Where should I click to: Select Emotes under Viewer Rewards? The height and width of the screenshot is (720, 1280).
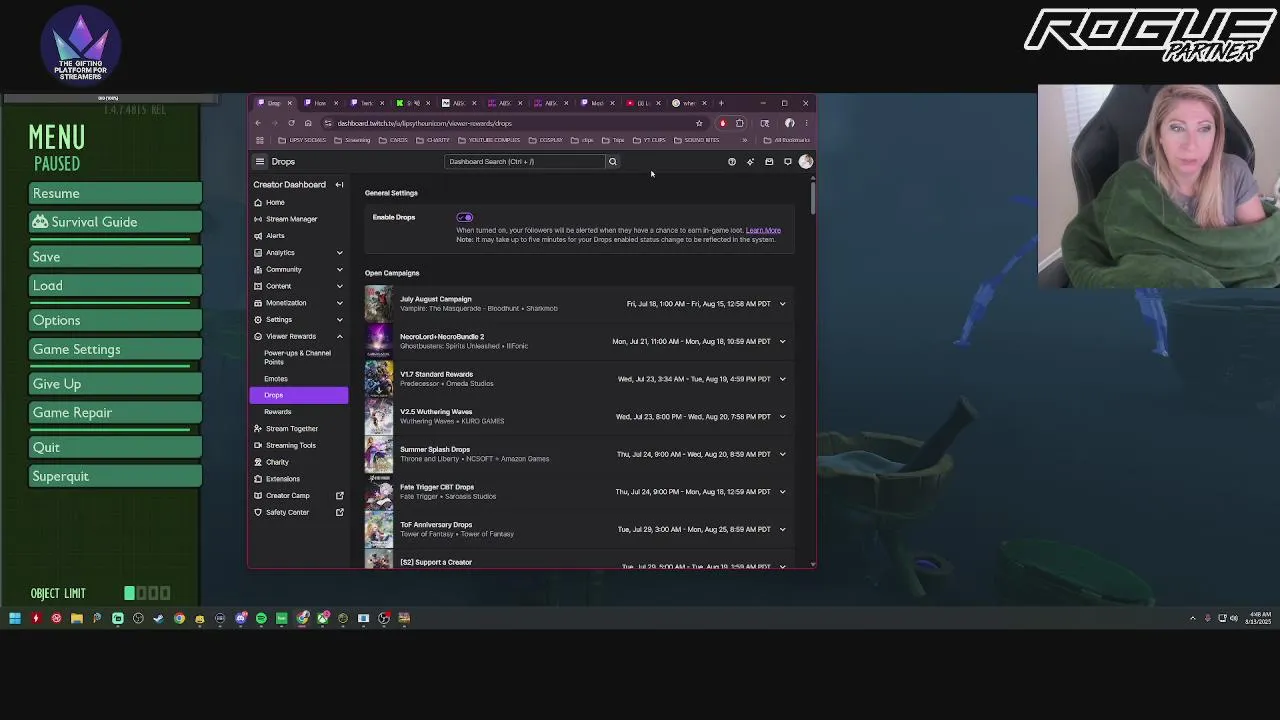(299, 379)
